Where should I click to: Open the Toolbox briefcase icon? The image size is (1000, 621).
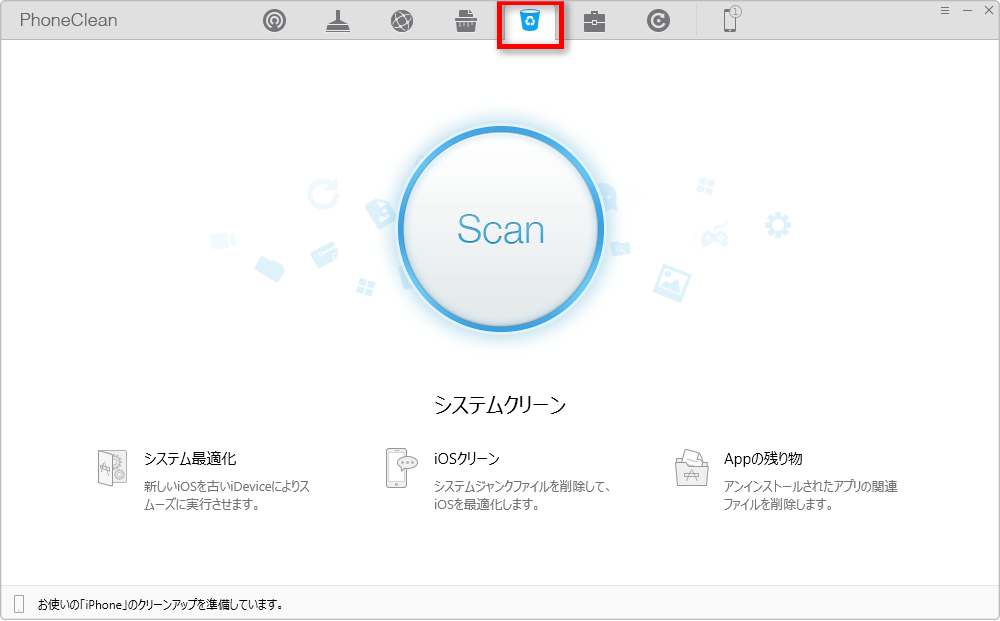point(594,21)
